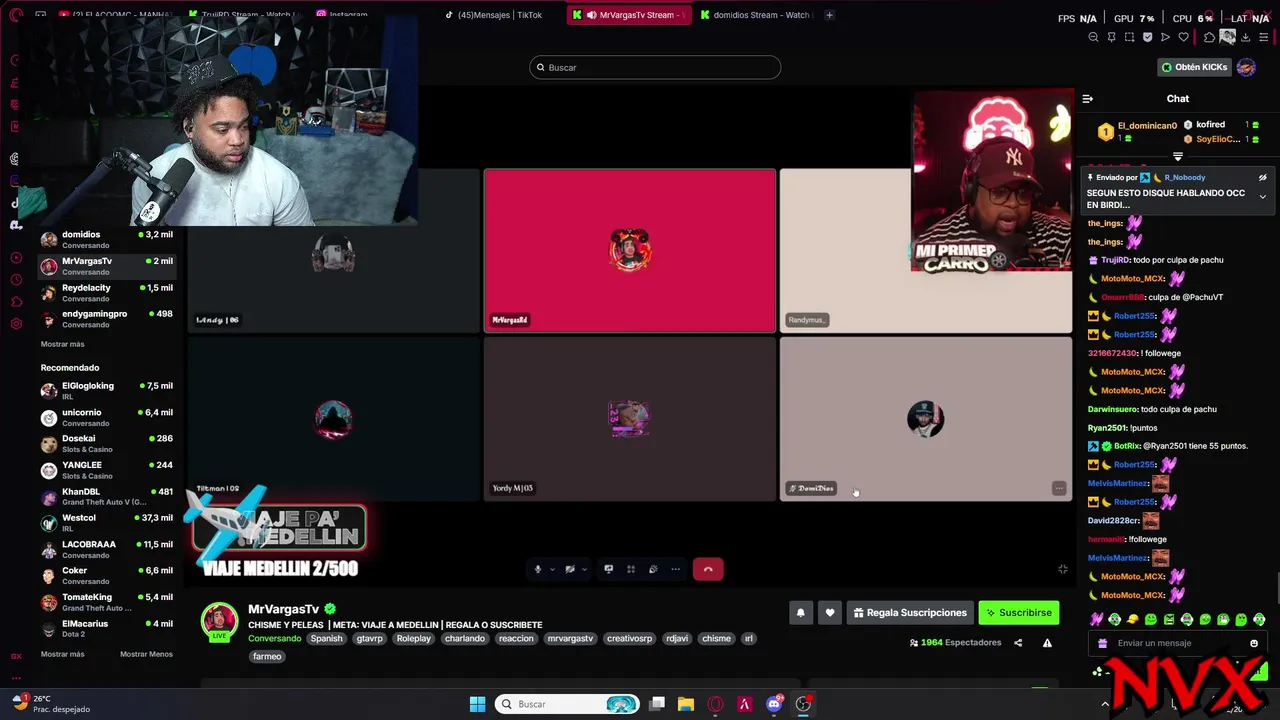Viewport: 1280px width, 720px height.
Task: Open the Windows Start menu
Action: 477,704
